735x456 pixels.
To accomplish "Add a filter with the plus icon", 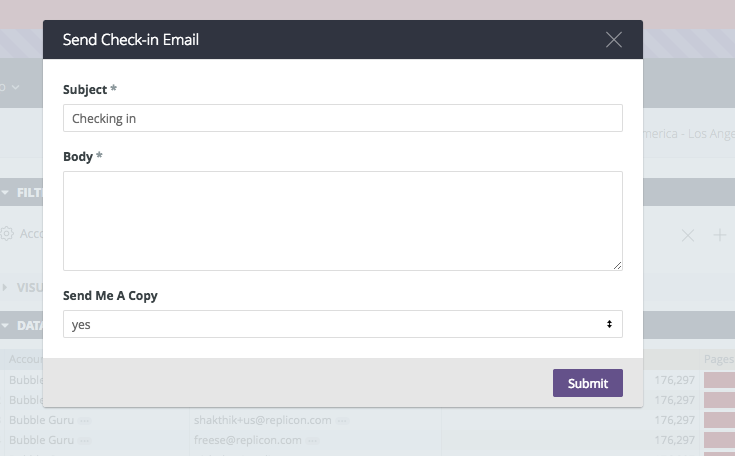I will coord(720,235).
